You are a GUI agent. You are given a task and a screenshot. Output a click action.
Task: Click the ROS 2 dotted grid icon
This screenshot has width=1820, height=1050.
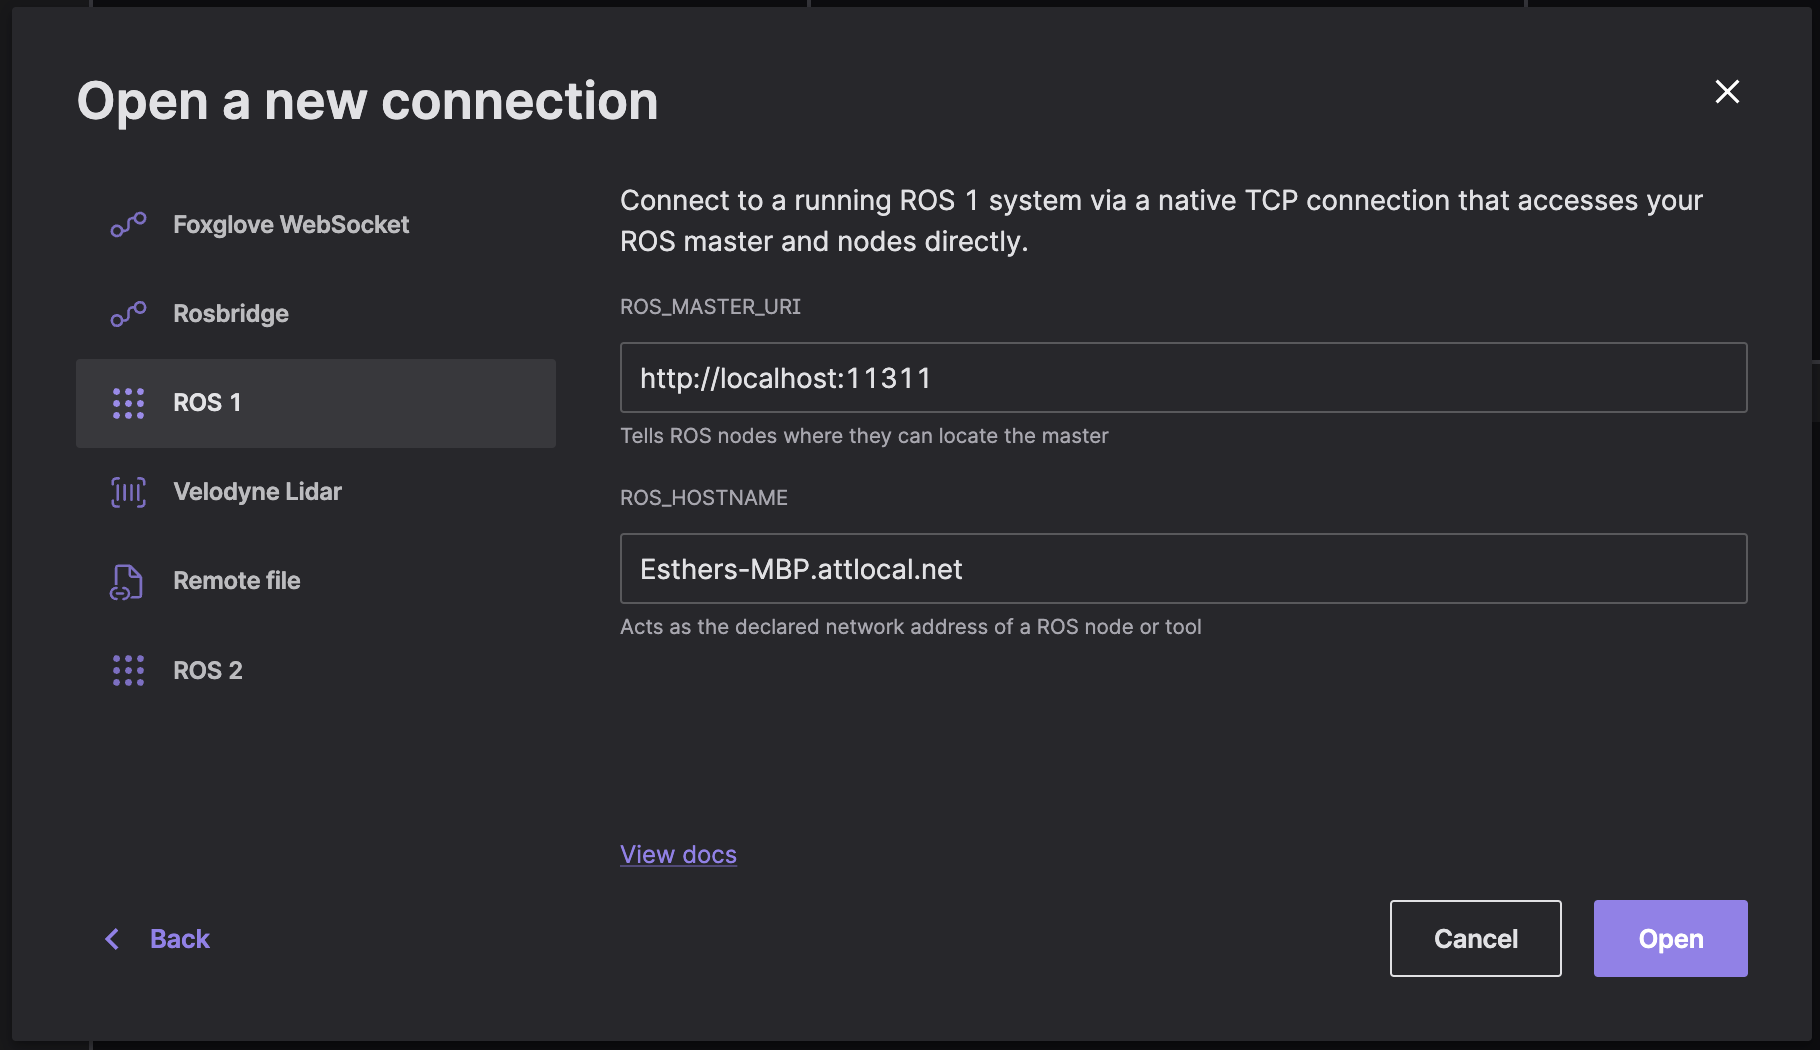(x=128, y=670)
